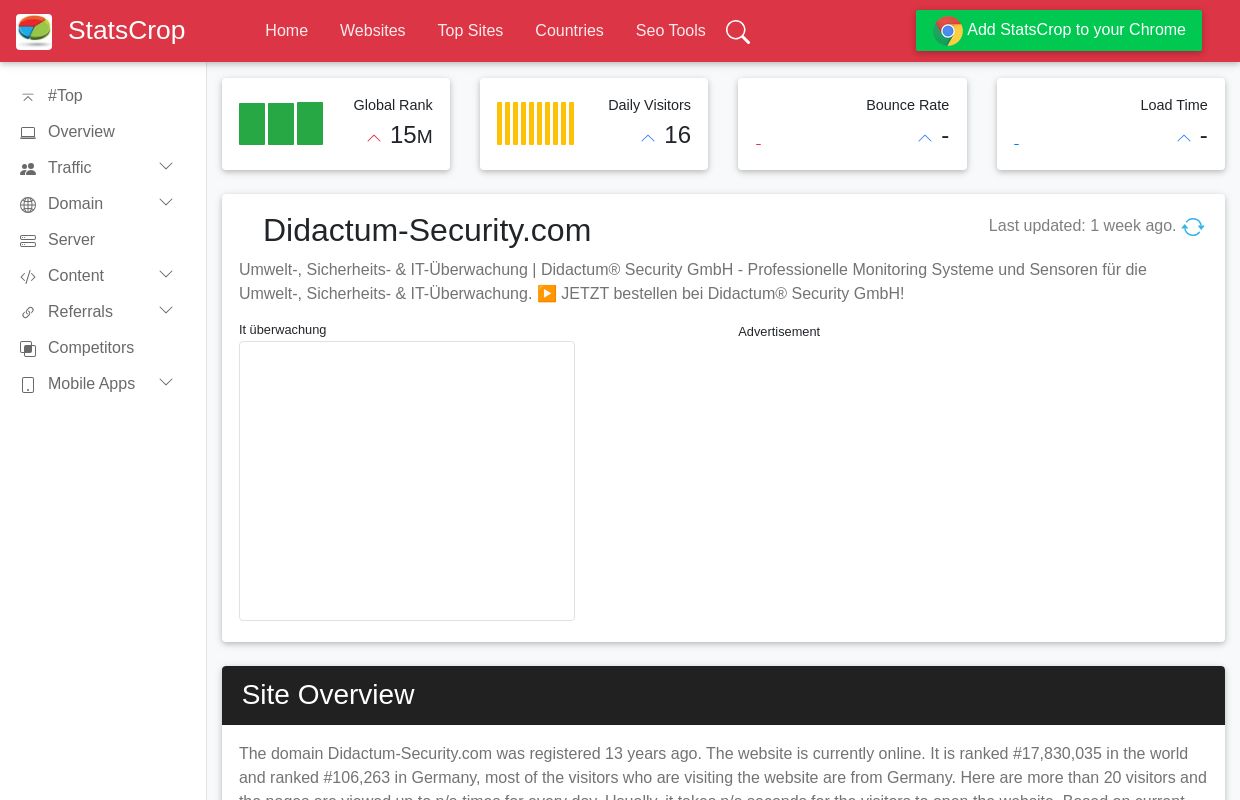The width and height of the screenshot is (1240, 800).
Task: Click the StatsCrop brand name link
Action: (x=126, y=30)
